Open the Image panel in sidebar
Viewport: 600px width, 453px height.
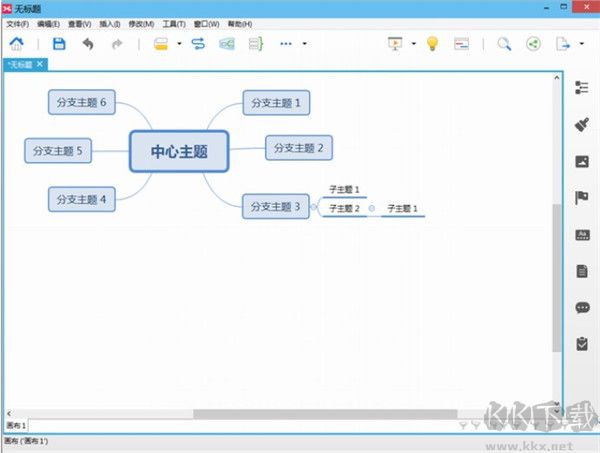coord(582,161)
